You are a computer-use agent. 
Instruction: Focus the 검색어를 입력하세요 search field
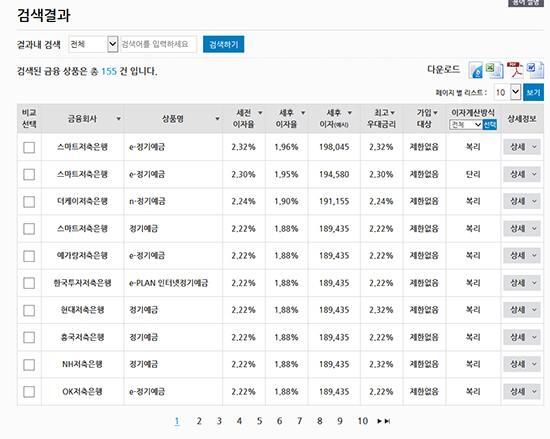(x=159, y=44)
